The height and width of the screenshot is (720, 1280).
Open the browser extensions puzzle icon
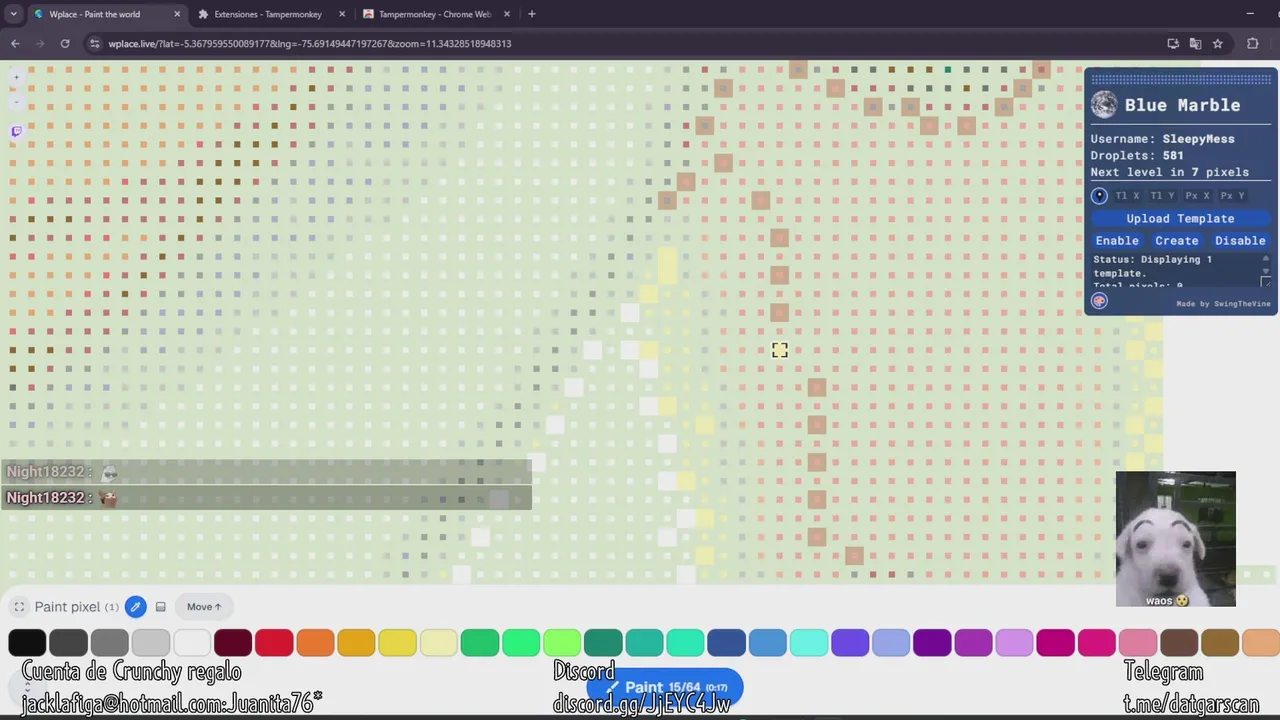point(1252,44)
